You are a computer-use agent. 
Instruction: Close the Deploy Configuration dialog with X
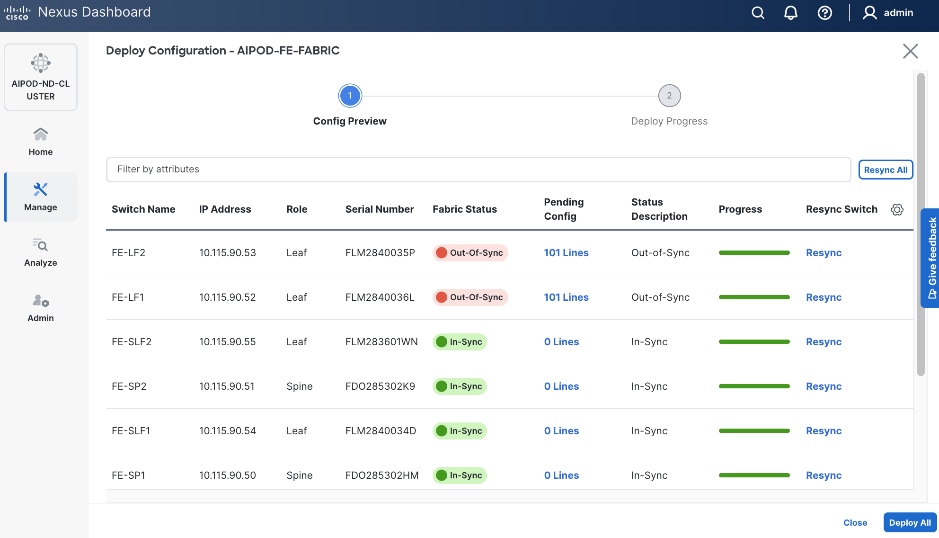click(910, 51)
